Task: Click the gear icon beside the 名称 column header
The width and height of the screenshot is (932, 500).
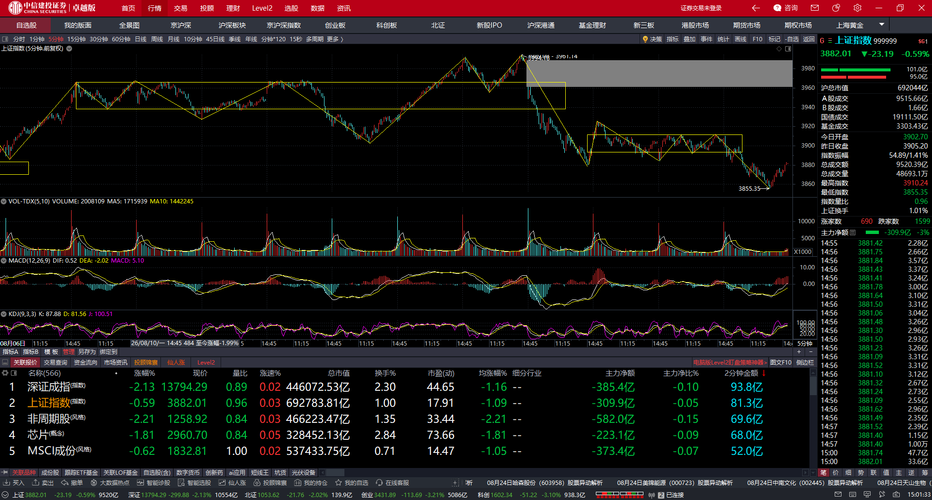Action: point(5,373)
